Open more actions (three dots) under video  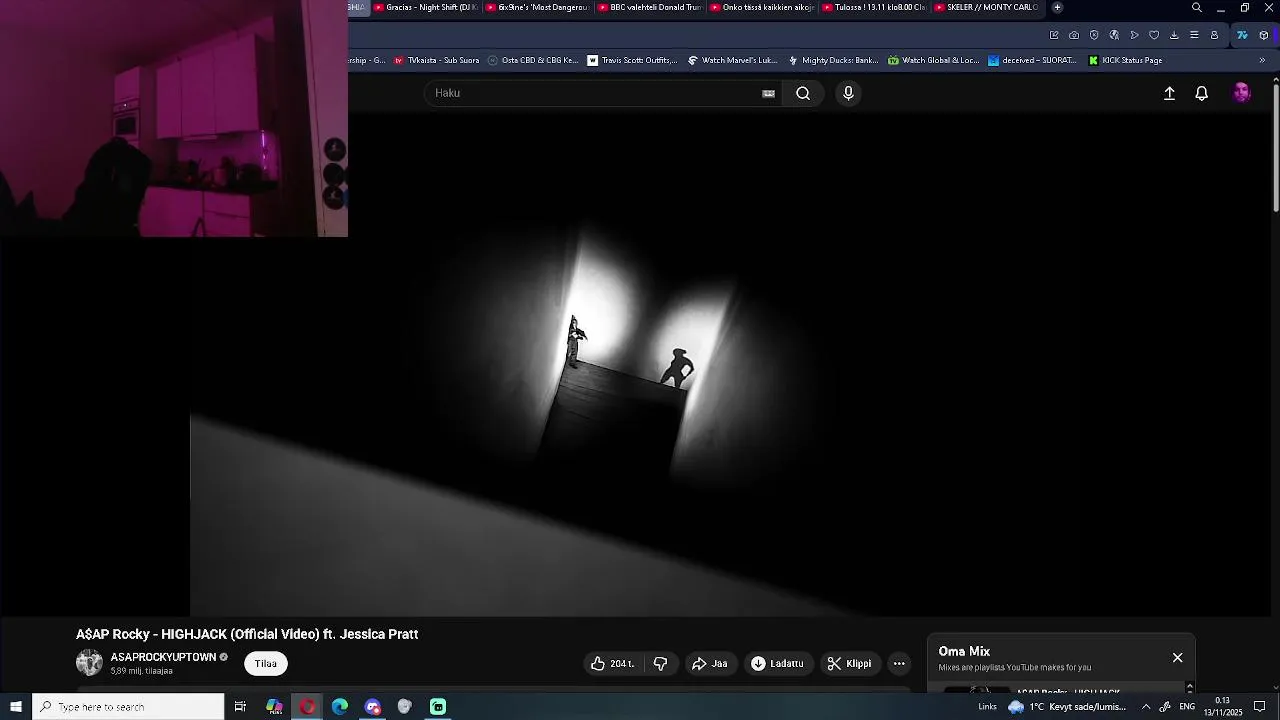coord(899,663)
